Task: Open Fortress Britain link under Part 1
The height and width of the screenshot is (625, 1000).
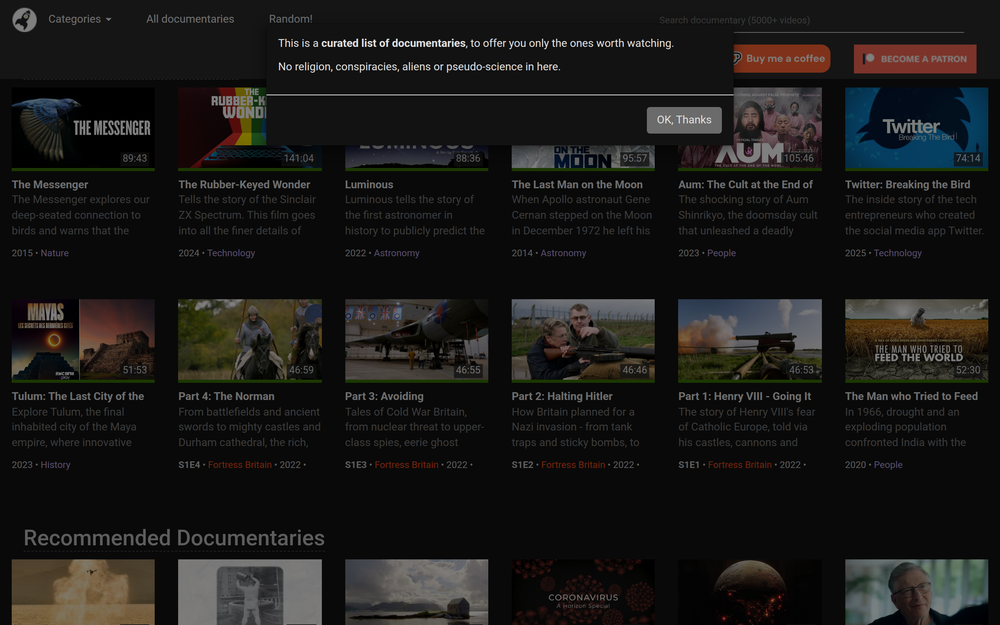Action: [x=740, y=465]
